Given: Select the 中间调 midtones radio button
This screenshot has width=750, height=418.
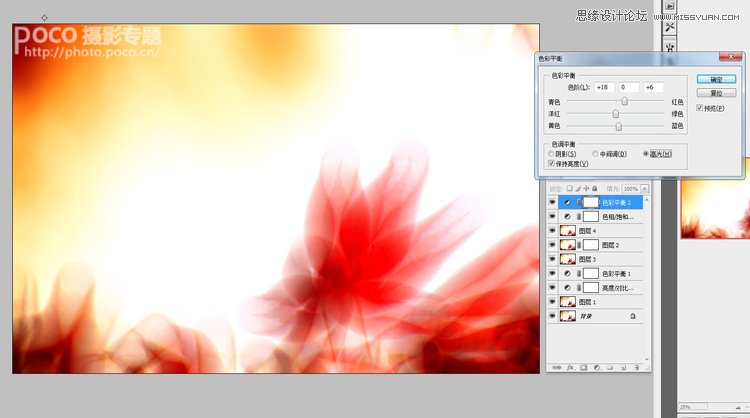Looking at the screenshot, I should coord(595,153).
